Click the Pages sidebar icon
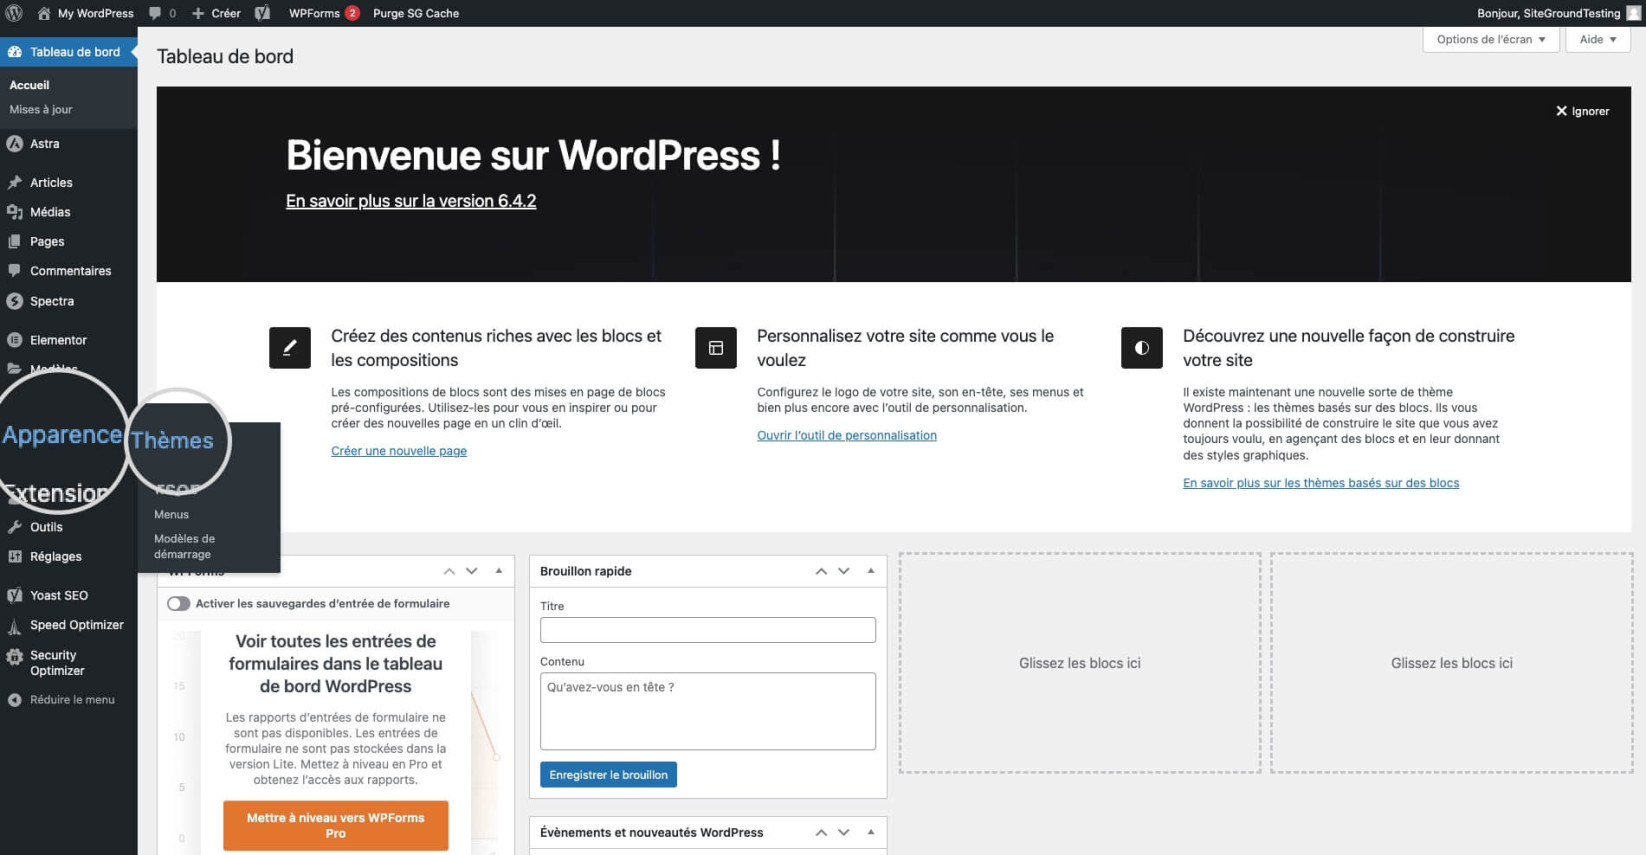Screen dimensions: 1646x855 (x=14, y=242)
